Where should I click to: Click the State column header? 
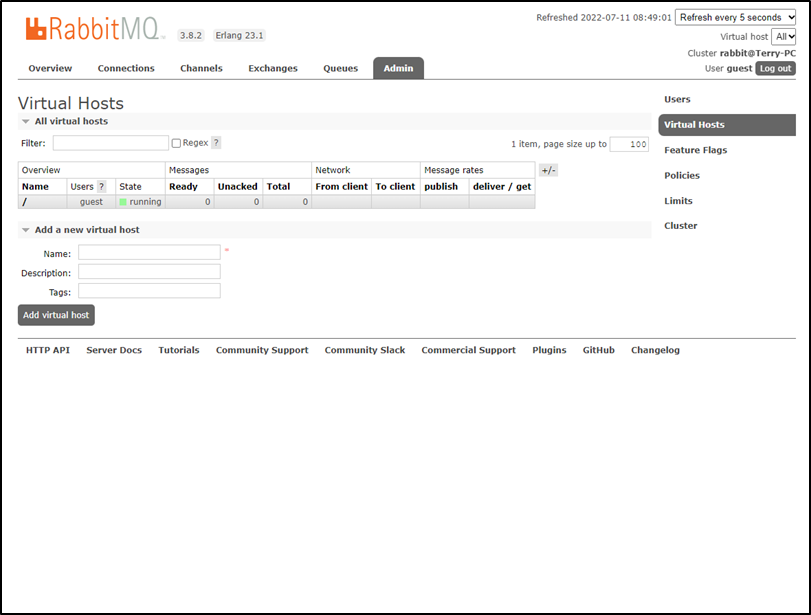click(x=130, y=187)
